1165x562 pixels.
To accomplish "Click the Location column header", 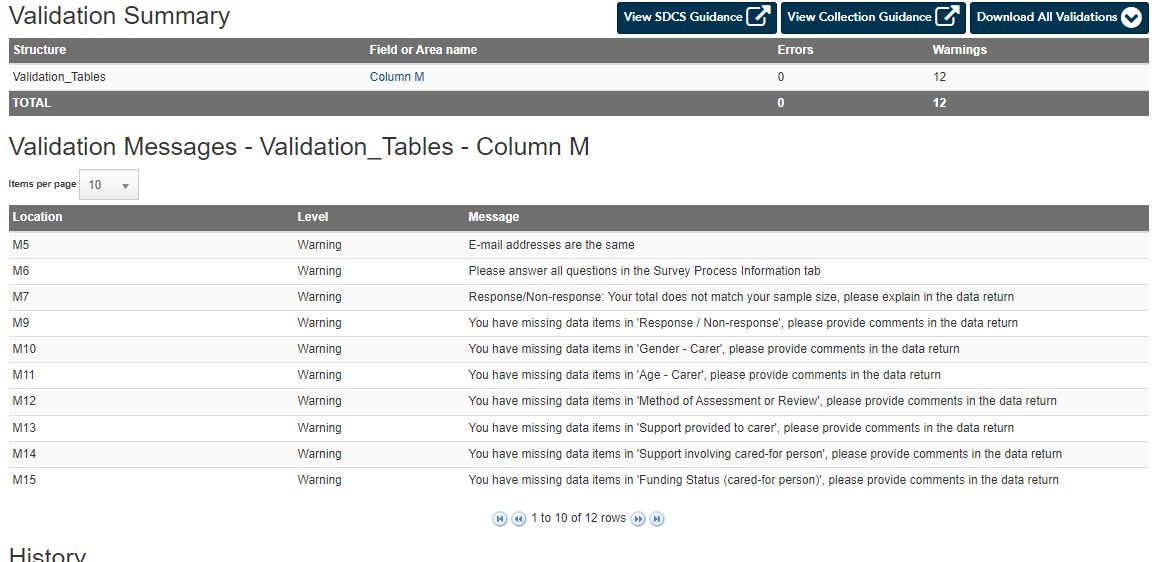I will click(37, 217).
